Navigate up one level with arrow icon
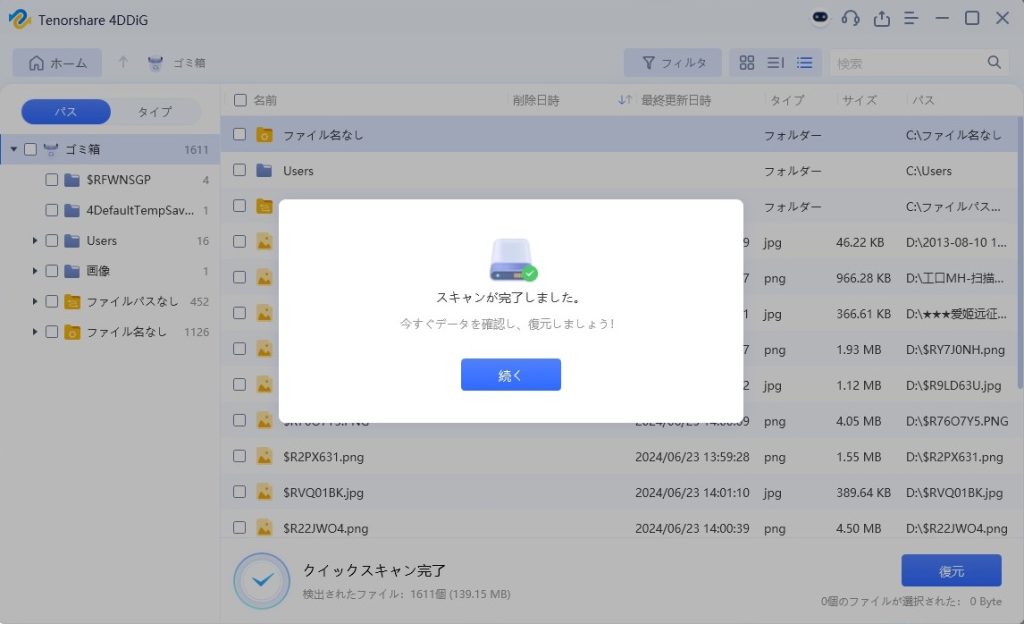The width and height of the screenshot is (1024, 624). point(123,63)
